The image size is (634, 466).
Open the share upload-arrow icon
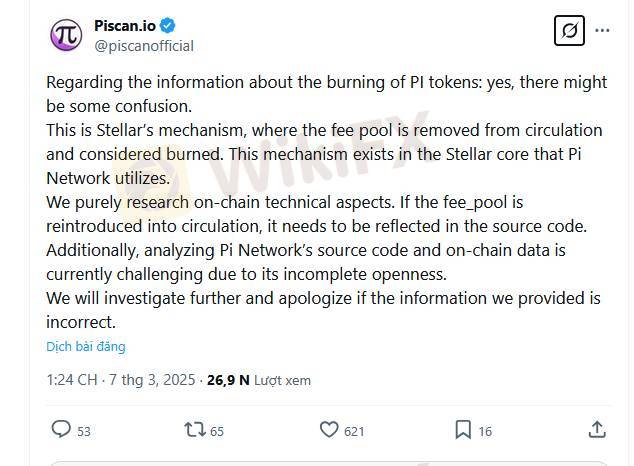[x=597, y=429]
